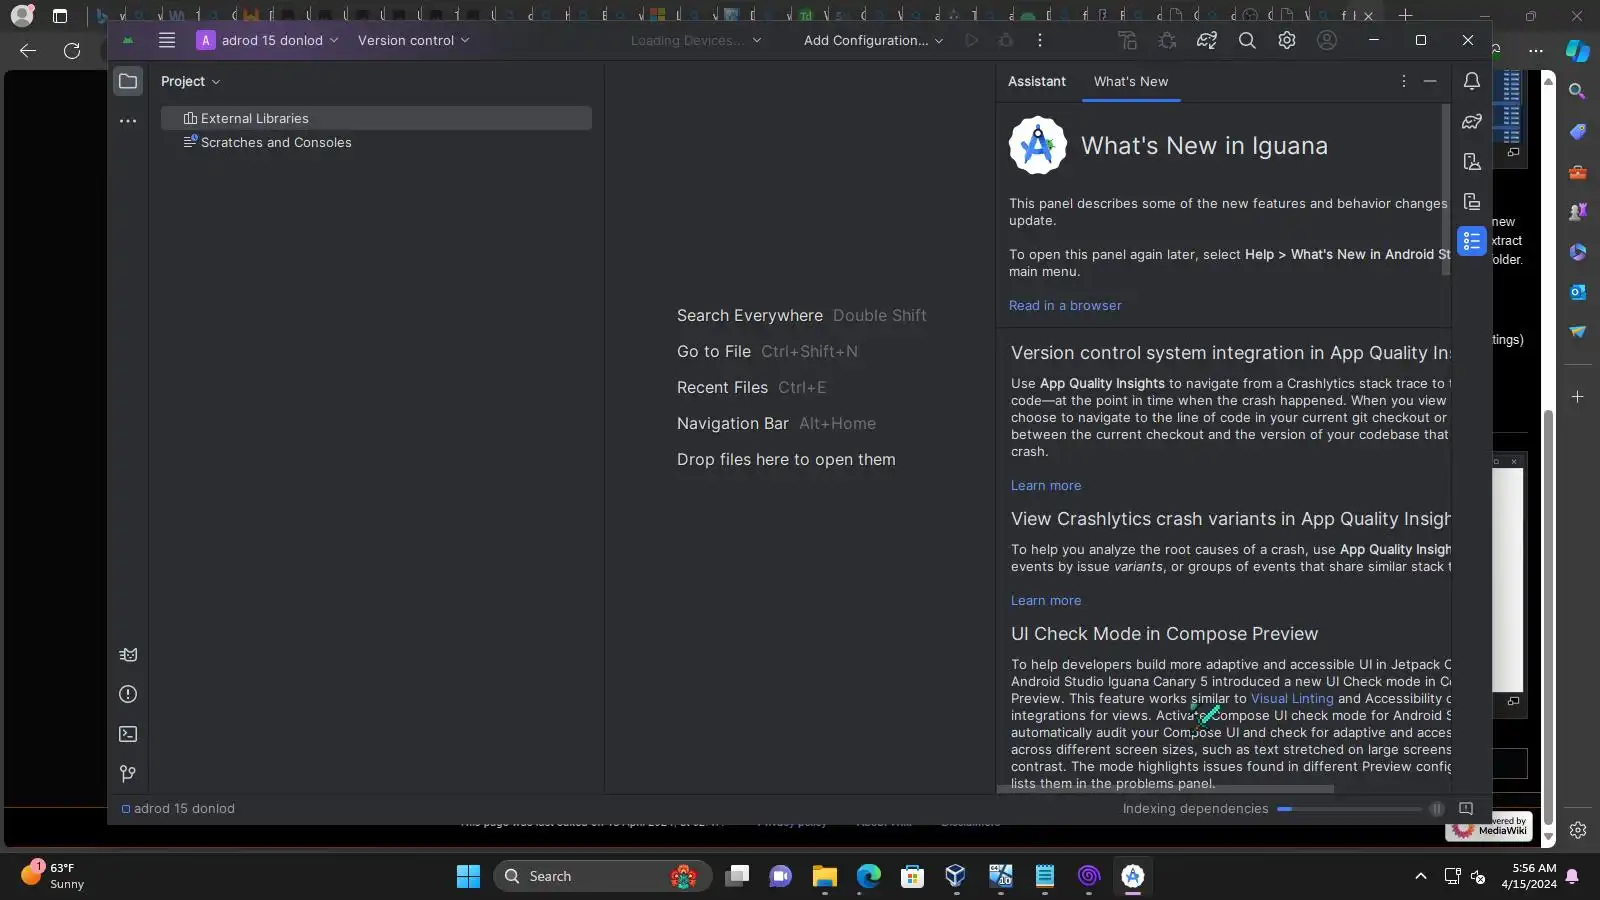
Task: Click the Run button in the toolbar
Action: [x=971, y=40]
